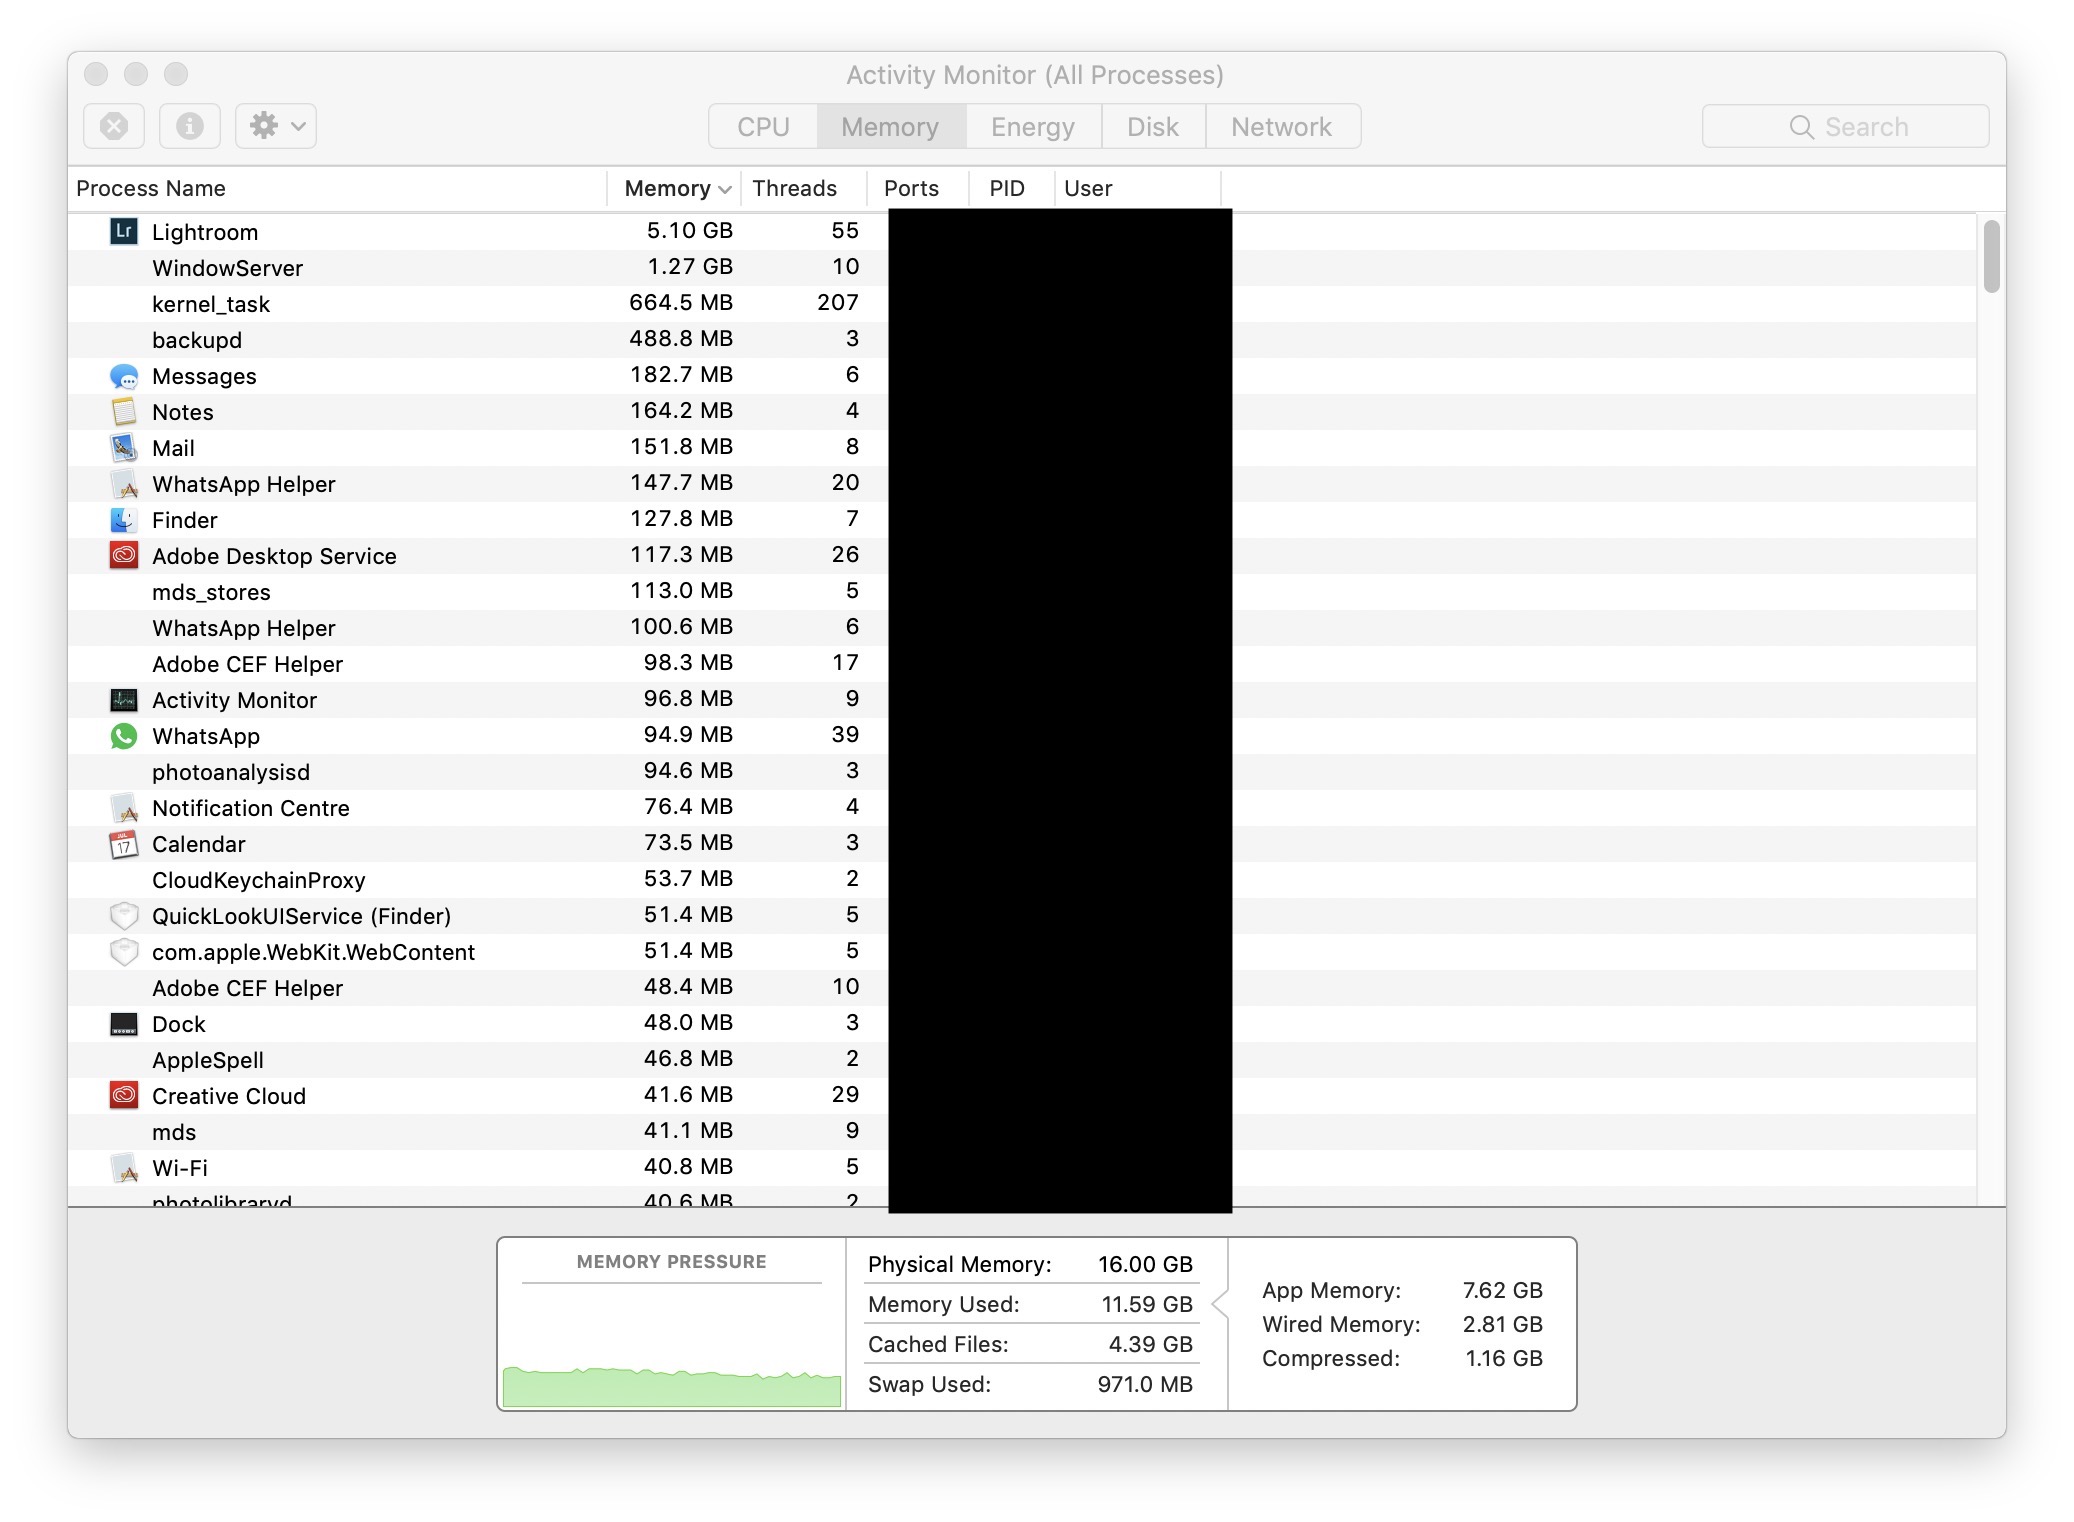This screenshot has height=1522, width=2074.
Task: Switch to the Energy tab
Action: click(1033, 127)
